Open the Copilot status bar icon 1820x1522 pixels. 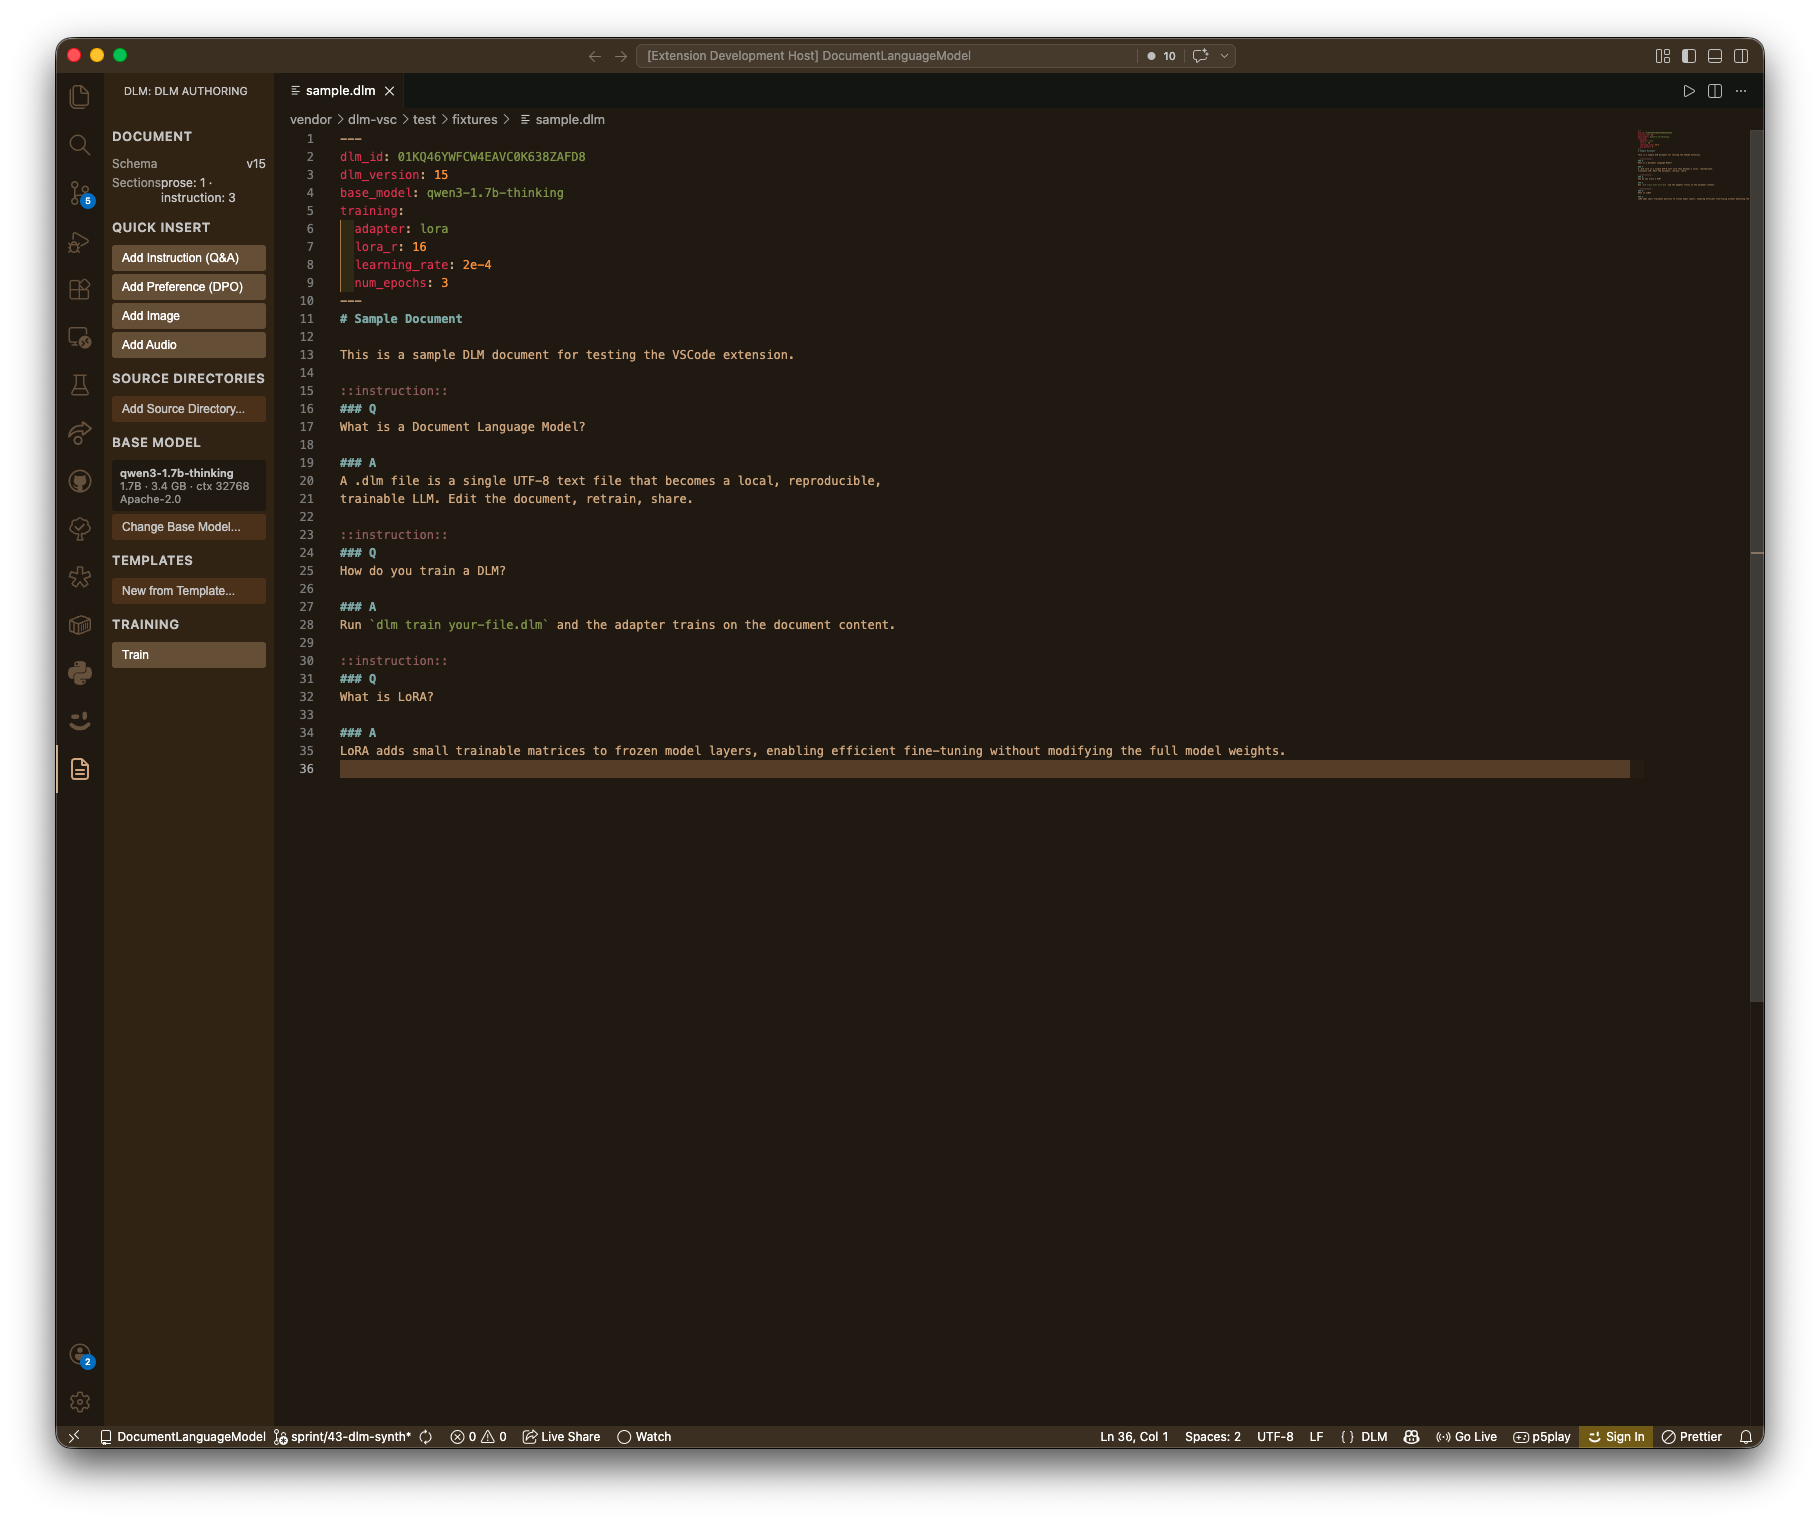(x=1412, y=1437)
